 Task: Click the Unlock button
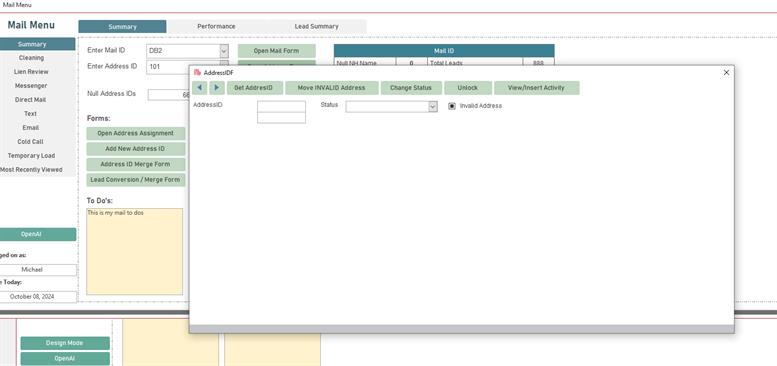pos(467,88)
